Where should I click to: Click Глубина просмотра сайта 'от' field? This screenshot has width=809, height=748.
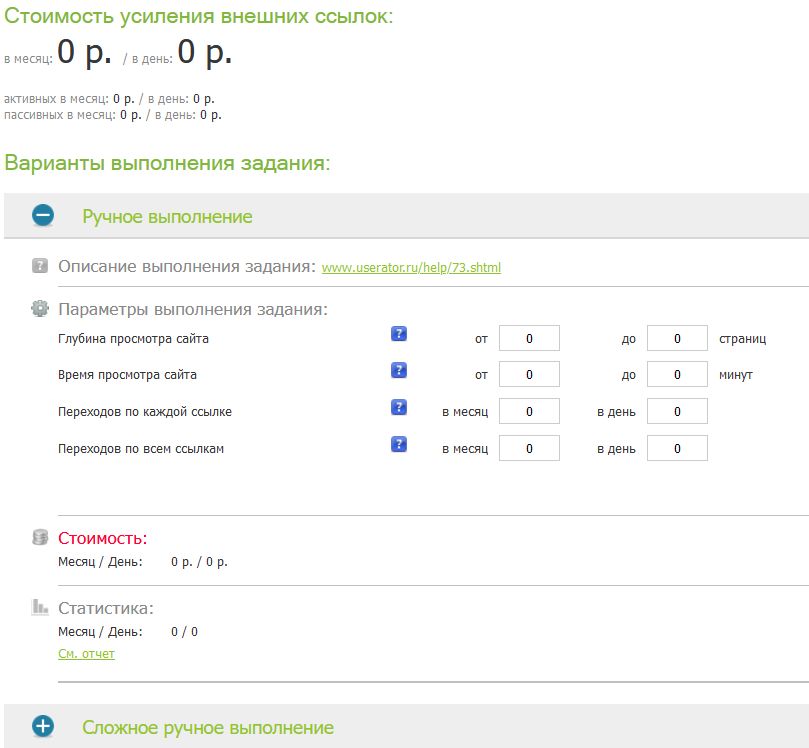coord(529,339)
